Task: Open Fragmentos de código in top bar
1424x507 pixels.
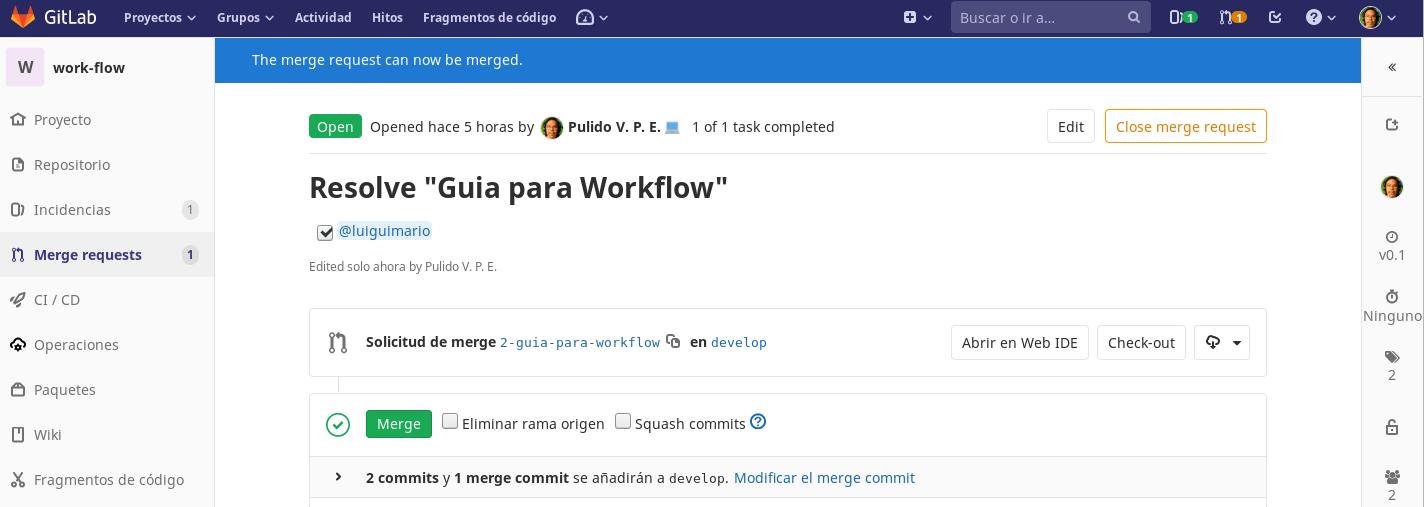Action: [x=489, y=17]
